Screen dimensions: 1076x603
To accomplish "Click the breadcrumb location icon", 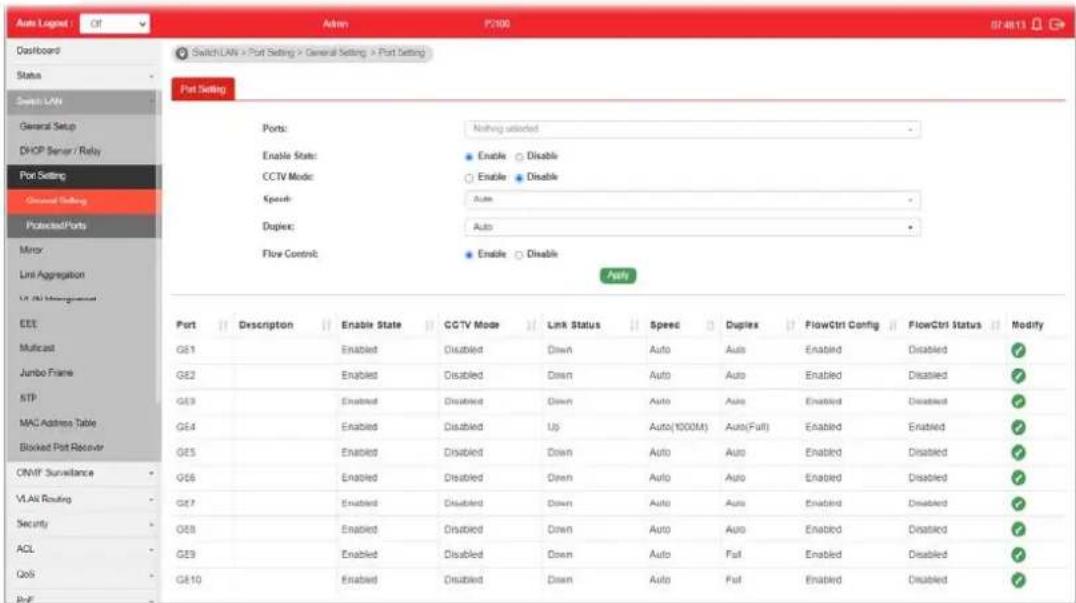I will (x=181, y=54).
